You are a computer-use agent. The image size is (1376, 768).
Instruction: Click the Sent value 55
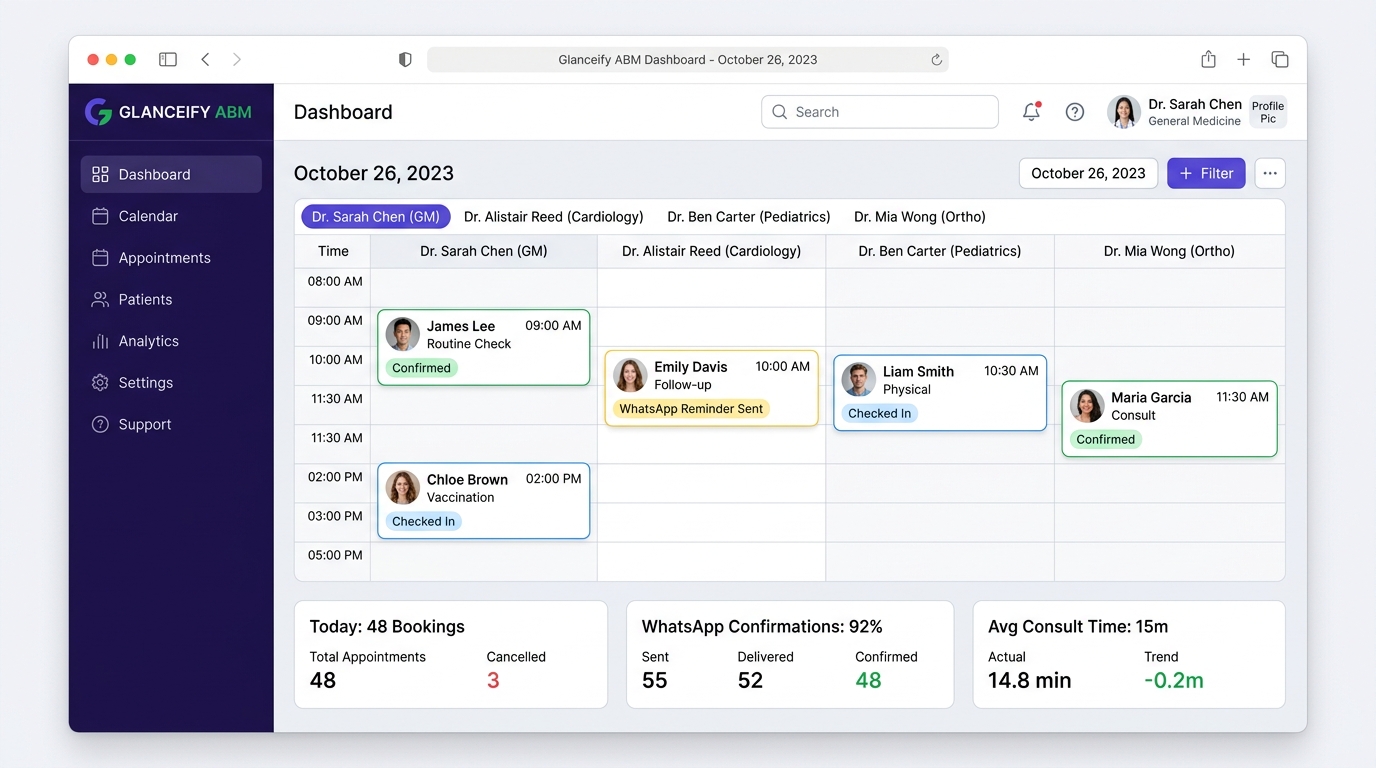click(655, 681)
